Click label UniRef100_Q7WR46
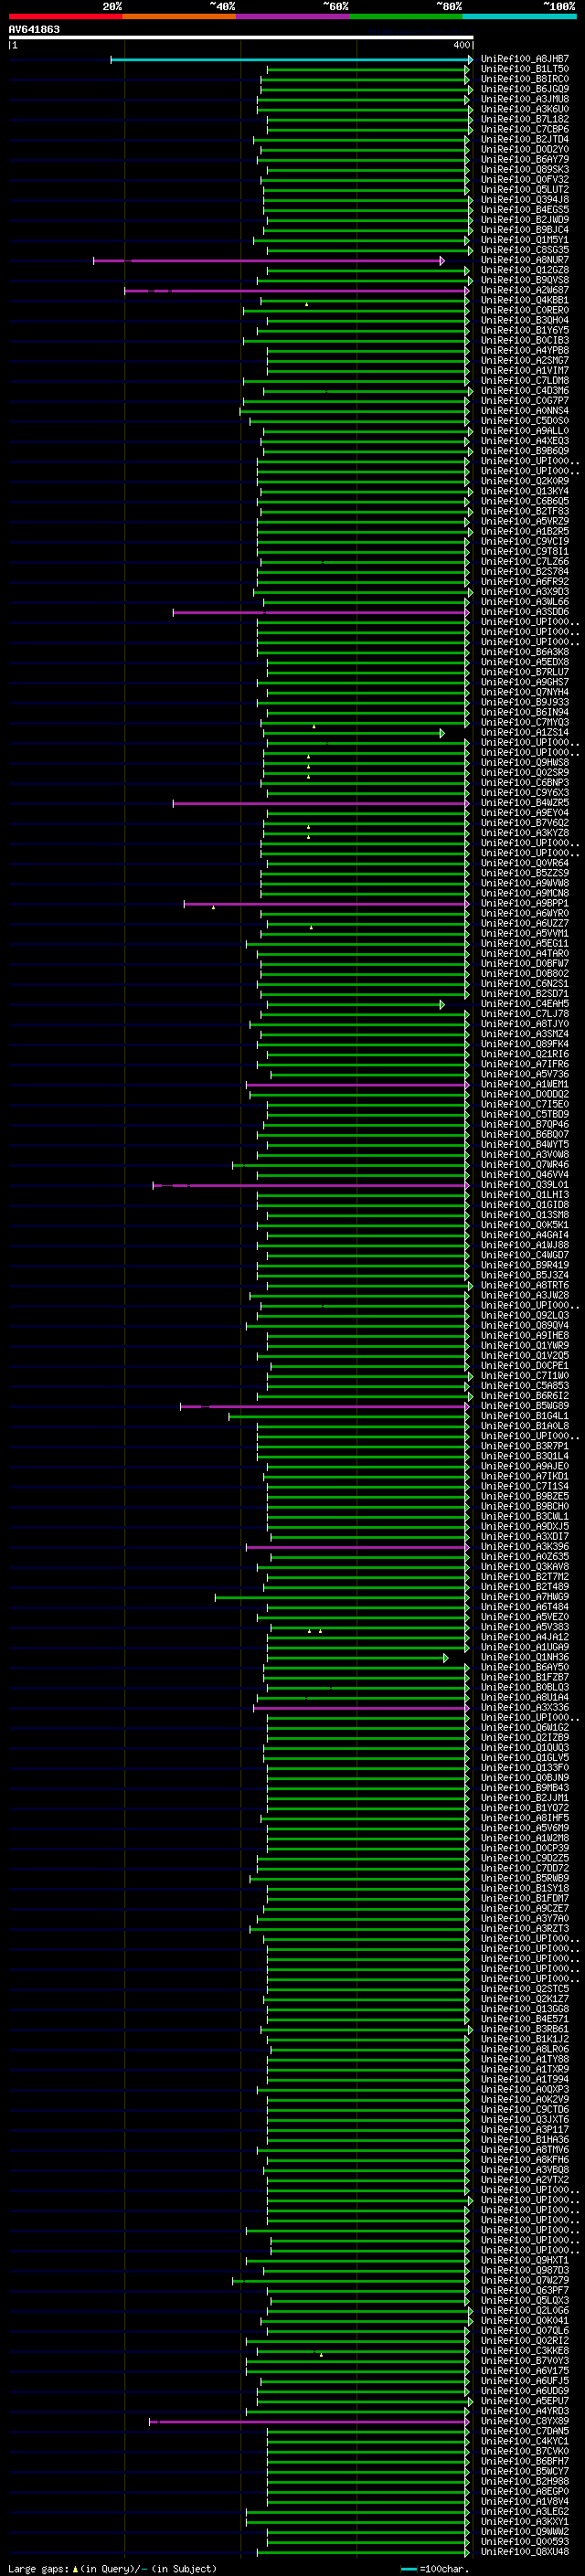The width and height of the screenshot is (585, 2576). (525, 1165)
